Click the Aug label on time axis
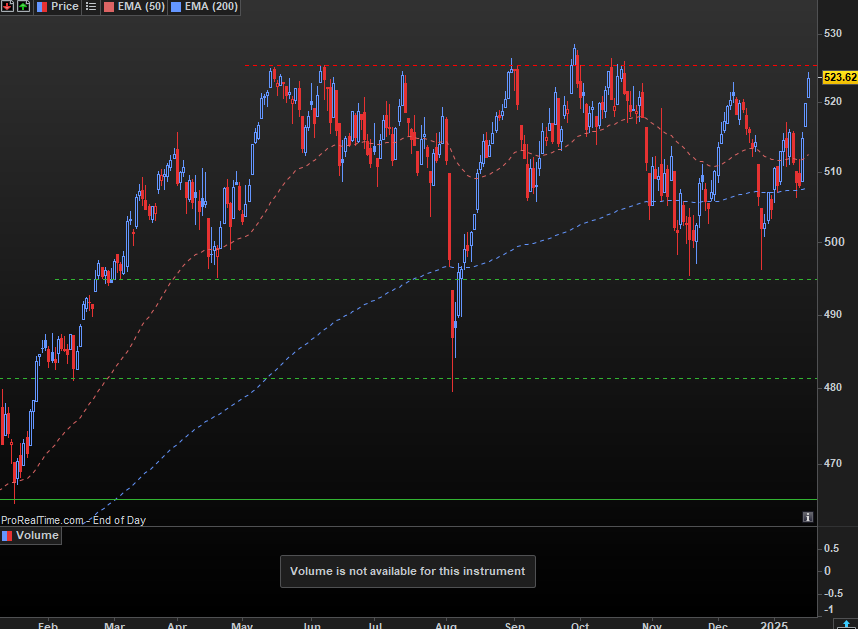Viewport: 858px width, 629px height. 446,625
